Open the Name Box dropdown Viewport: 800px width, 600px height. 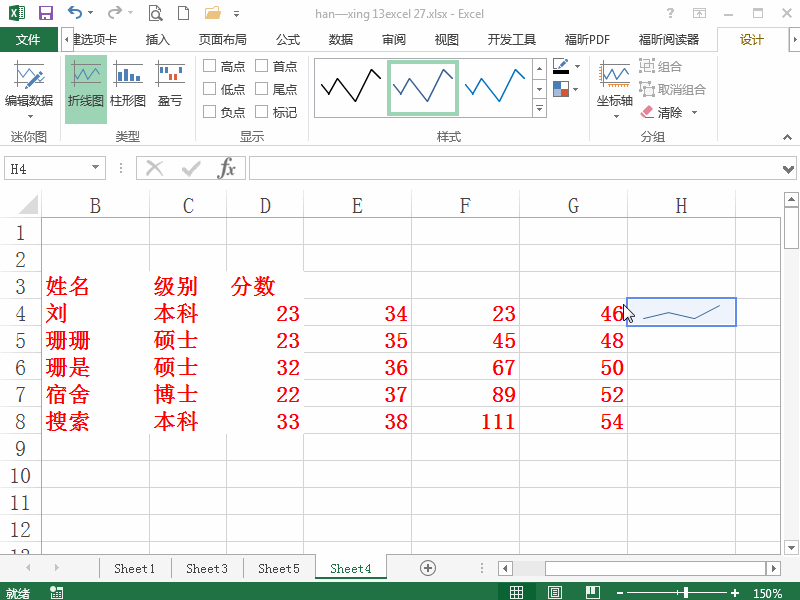[97, 168]
